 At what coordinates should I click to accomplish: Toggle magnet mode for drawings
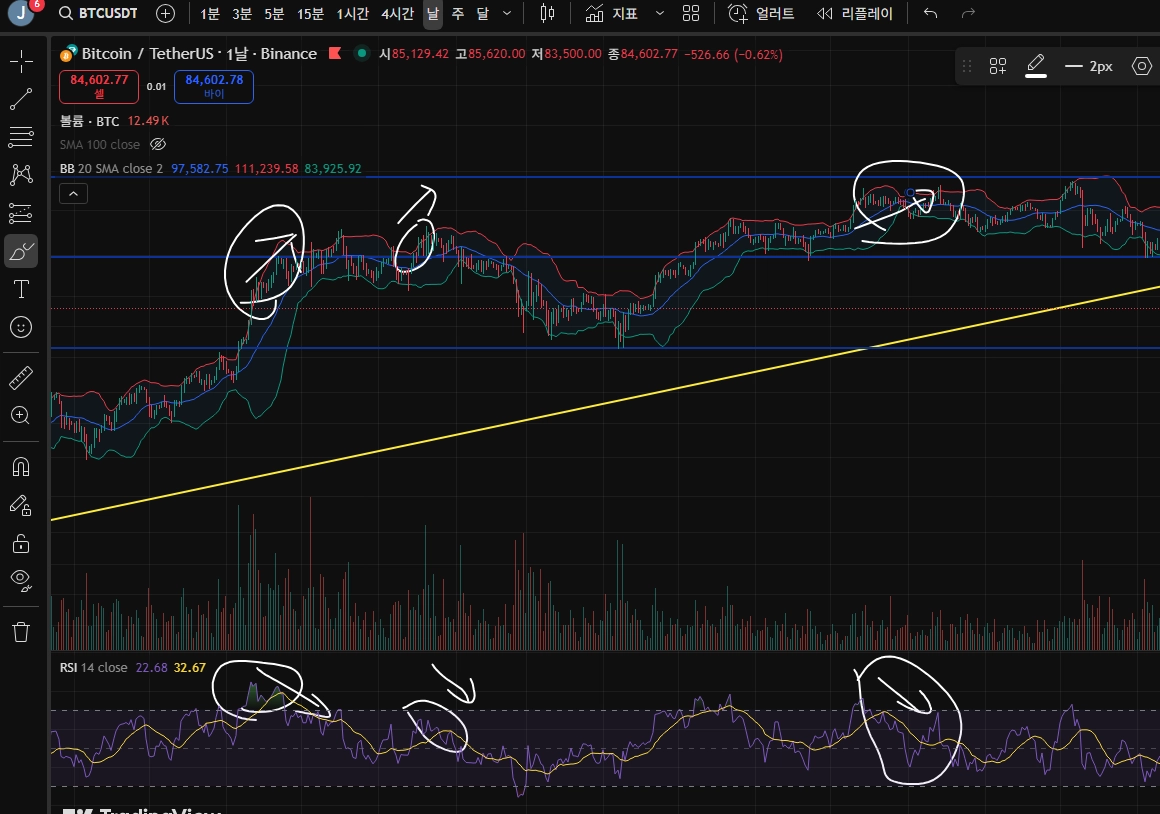click(x=21, y=467)
